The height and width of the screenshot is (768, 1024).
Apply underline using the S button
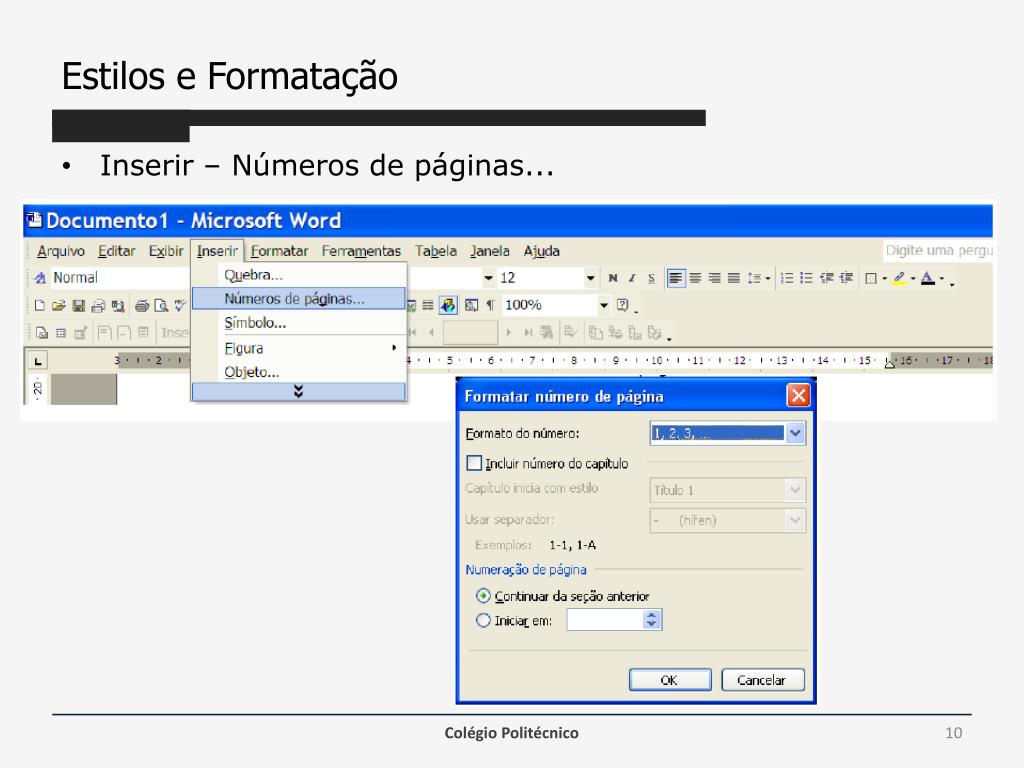pos(651,278)
